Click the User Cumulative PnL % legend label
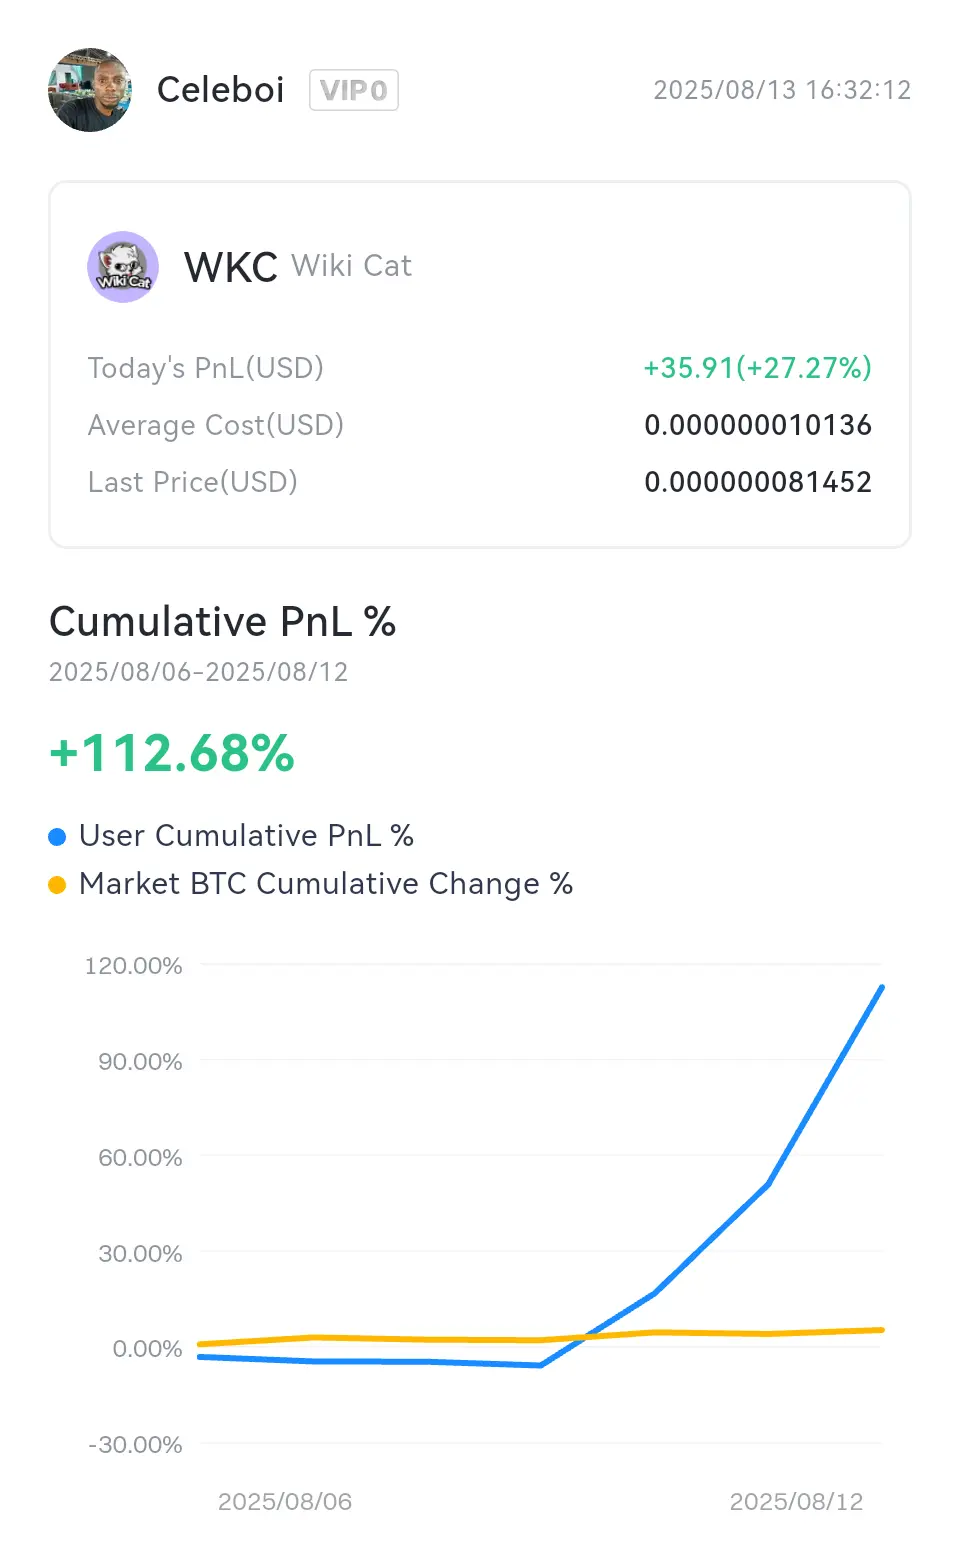Screen dimensions: 960x1558 point(246,836)
